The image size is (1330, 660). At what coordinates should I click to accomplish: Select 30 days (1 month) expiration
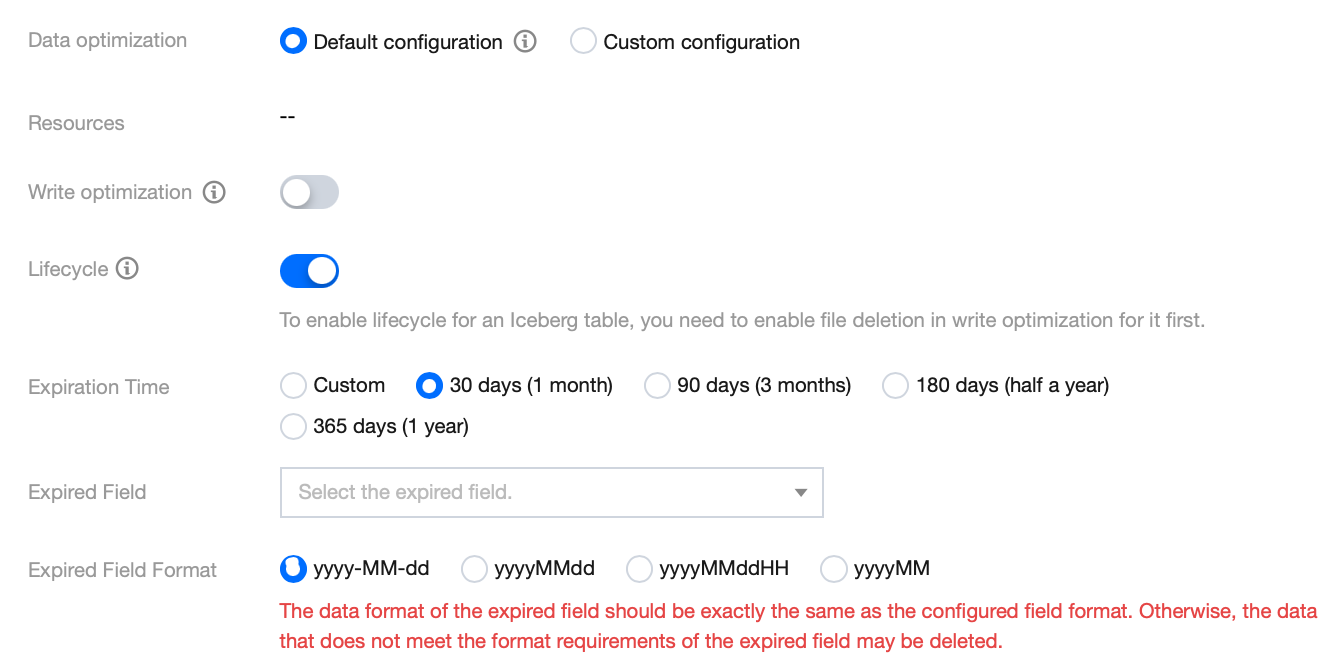[429, 386]
